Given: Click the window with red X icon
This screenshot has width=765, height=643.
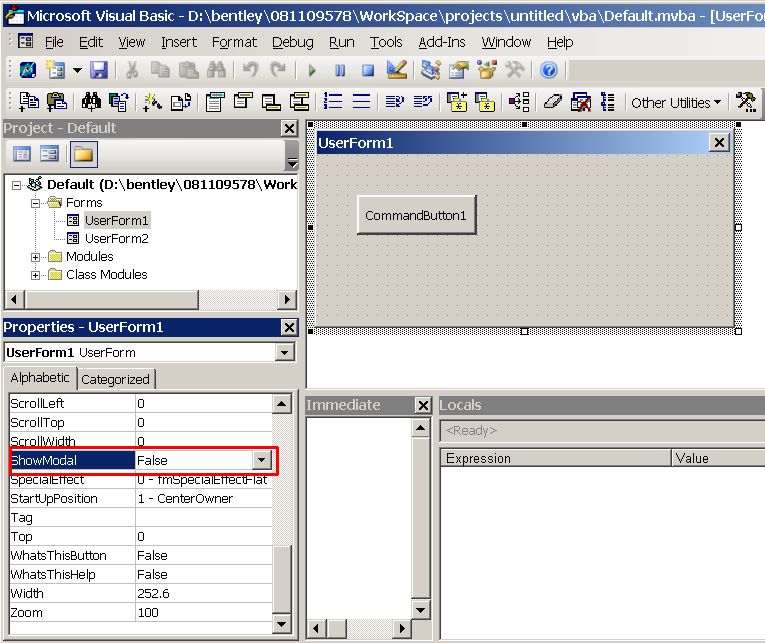Looking at the screenshot, I should tap(581, 102).
